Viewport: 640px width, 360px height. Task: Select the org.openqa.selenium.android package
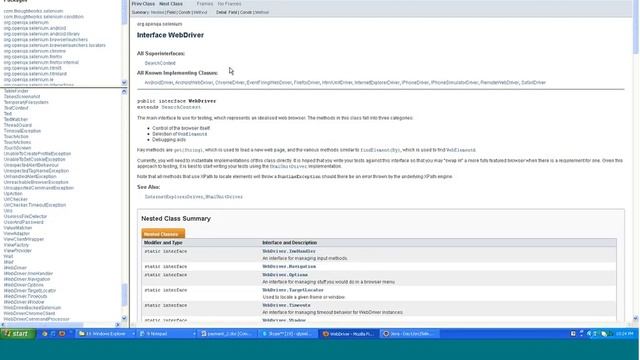pyautogui.click(x=35, y=28)
